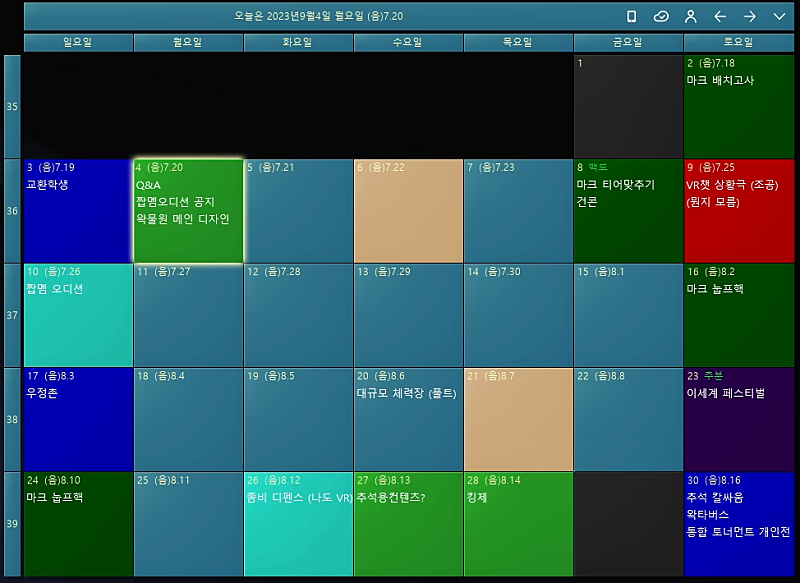Image resolution: width=800 pixels, height=583 pixels.
Task: Click the 추분 solar term label
Action: pos(713,376)
